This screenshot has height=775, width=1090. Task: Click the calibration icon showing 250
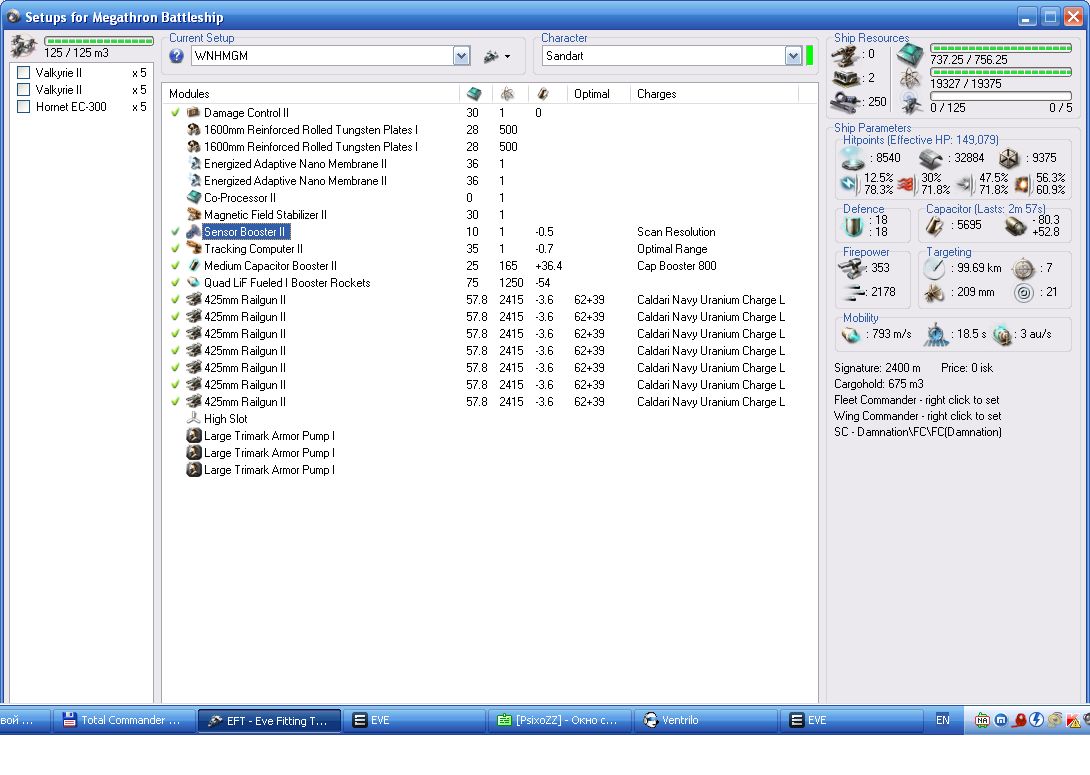click(x=846, y=102)
